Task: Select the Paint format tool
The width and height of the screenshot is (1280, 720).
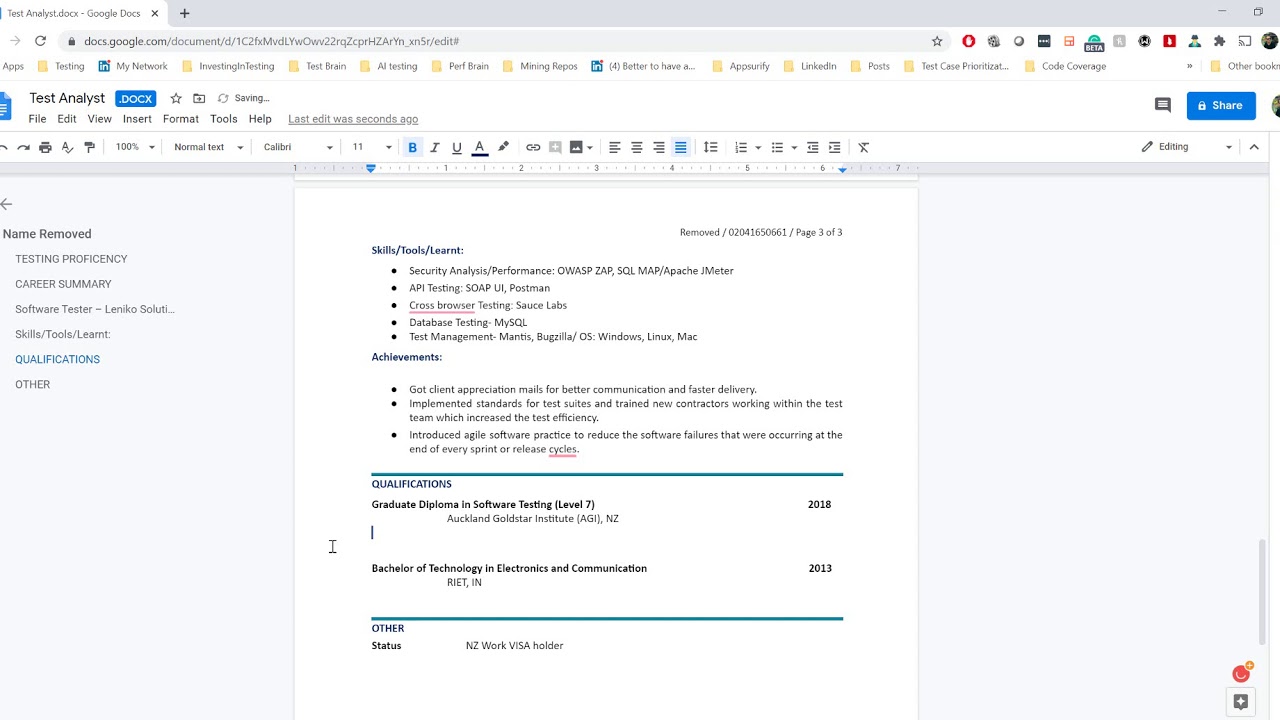Action: 89,147
